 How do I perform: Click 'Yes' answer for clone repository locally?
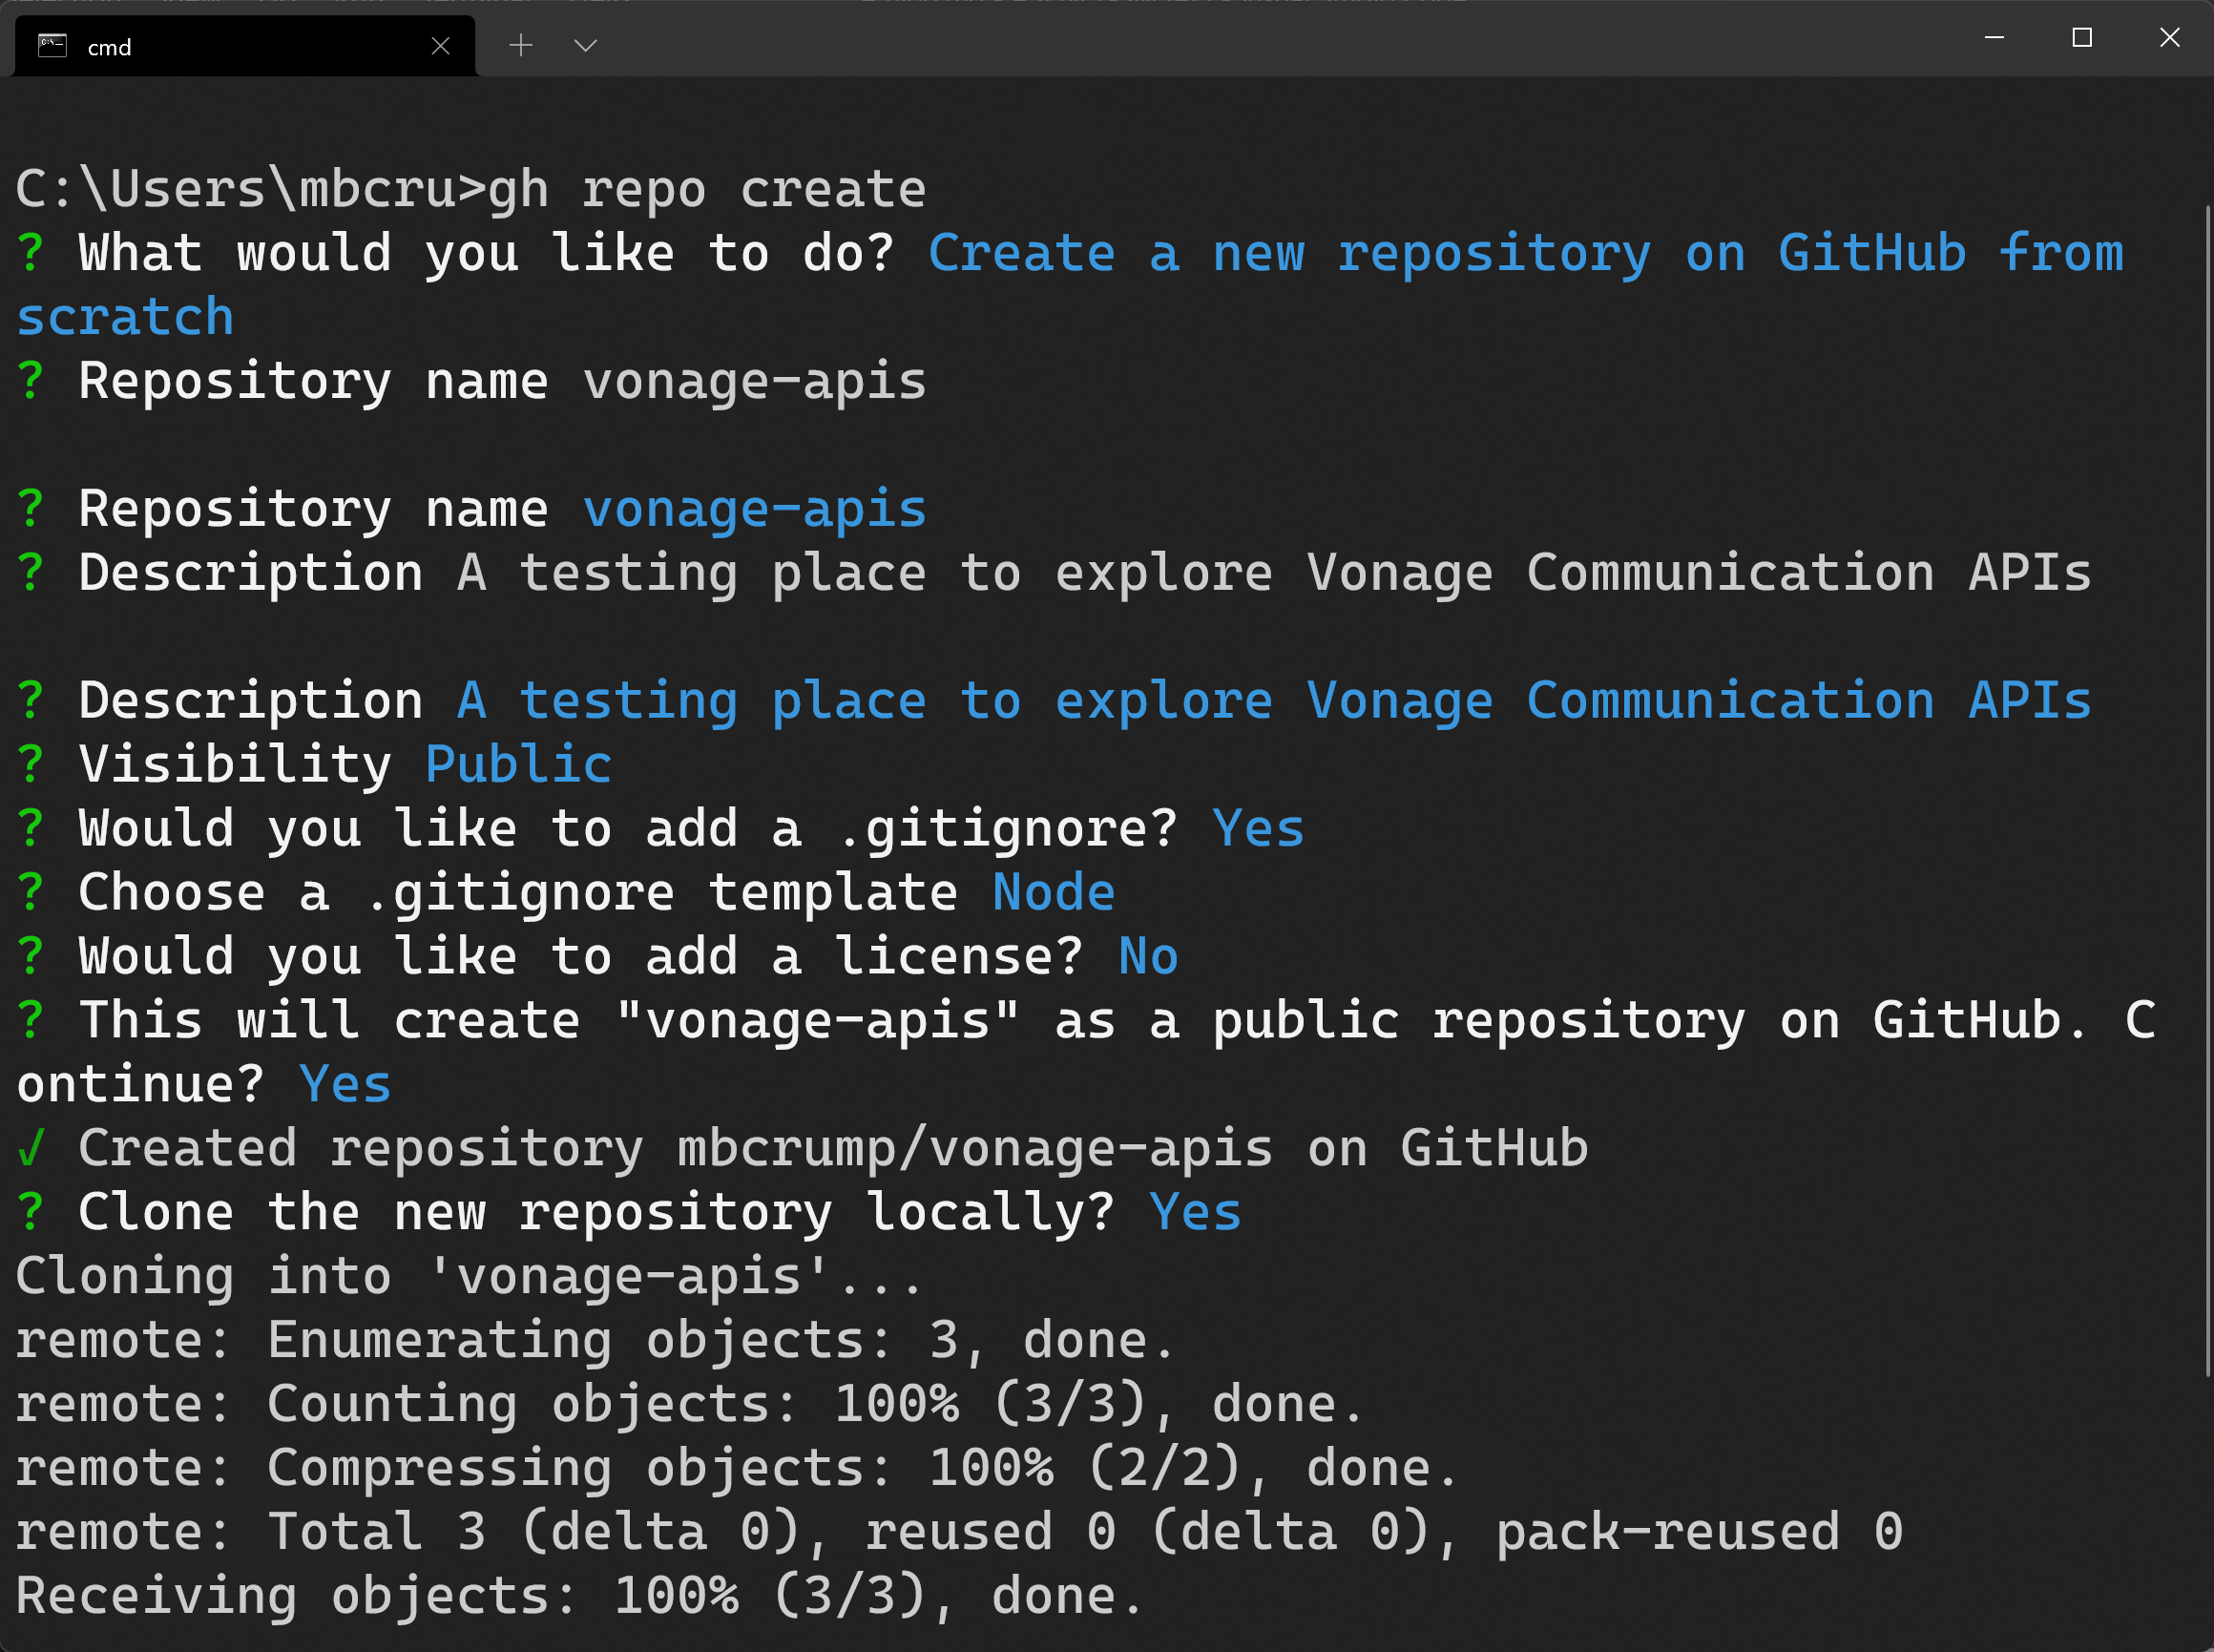pyautogui.click(x=1195, y=1212)
